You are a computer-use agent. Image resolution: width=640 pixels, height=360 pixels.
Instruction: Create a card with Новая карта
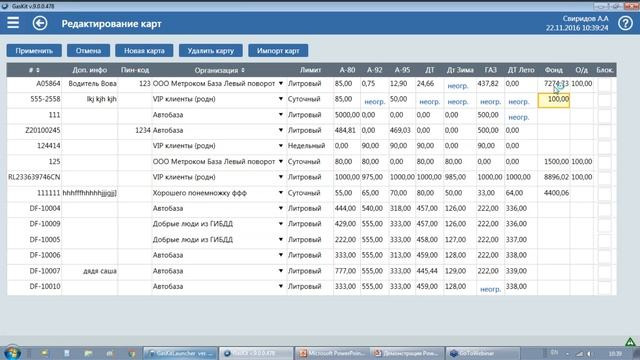pos(144,51)
